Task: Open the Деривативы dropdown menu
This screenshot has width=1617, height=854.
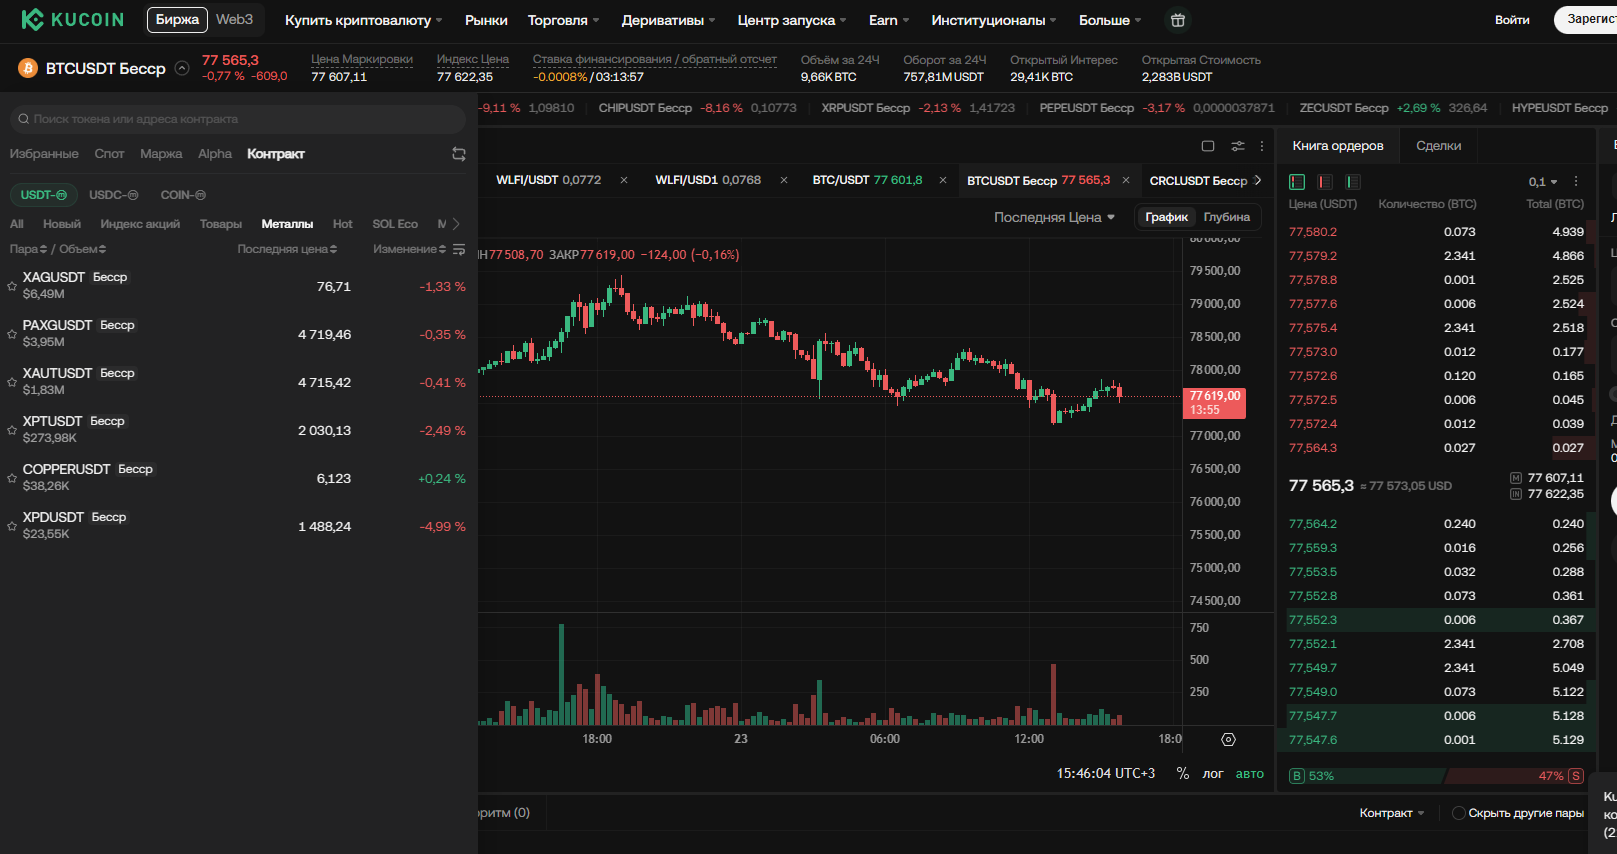Action: point(668,20)
